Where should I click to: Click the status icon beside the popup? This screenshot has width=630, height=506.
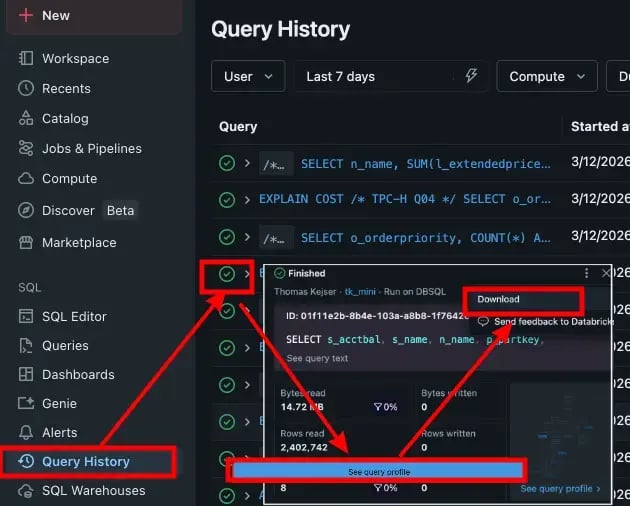click(227, 274)
